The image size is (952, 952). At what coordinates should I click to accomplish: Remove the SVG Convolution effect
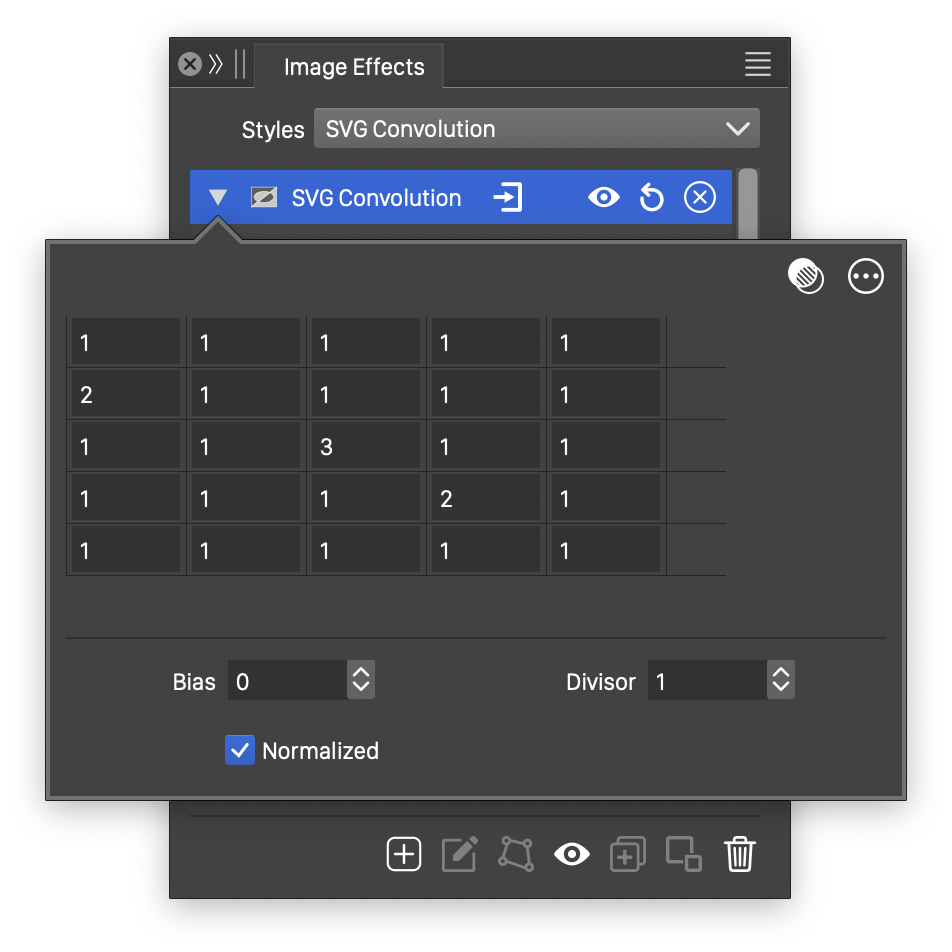pos(700,198)
